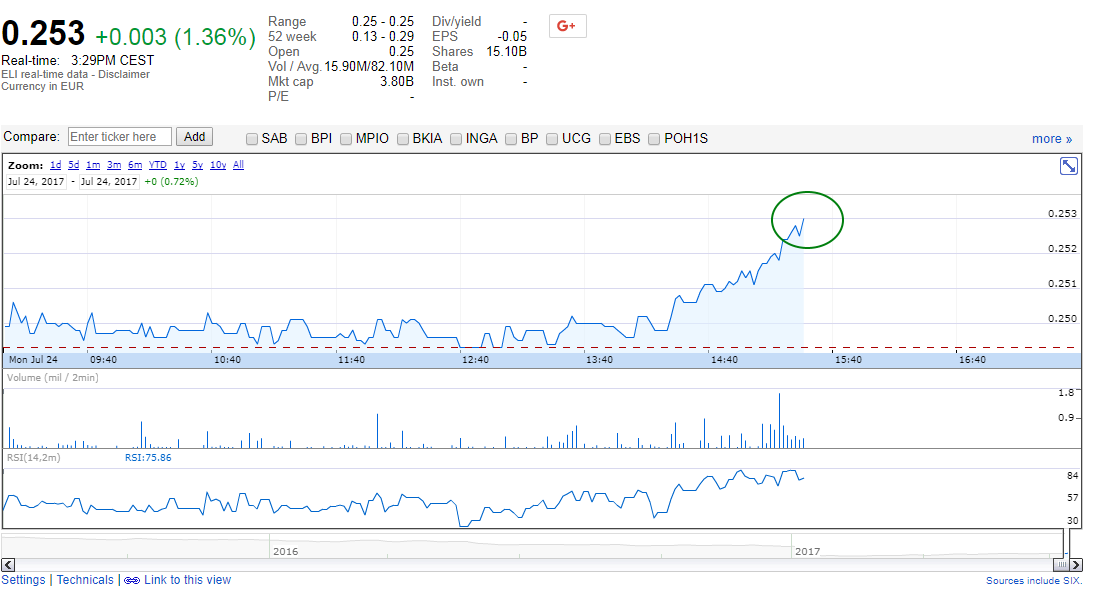
Task: Set chart zoom to 1d
Action: pos(56,165)
